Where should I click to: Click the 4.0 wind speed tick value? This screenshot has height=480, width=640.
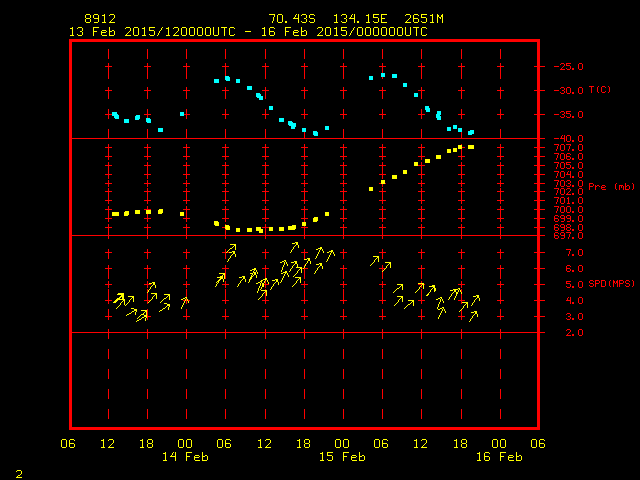(x=574, y=301)
